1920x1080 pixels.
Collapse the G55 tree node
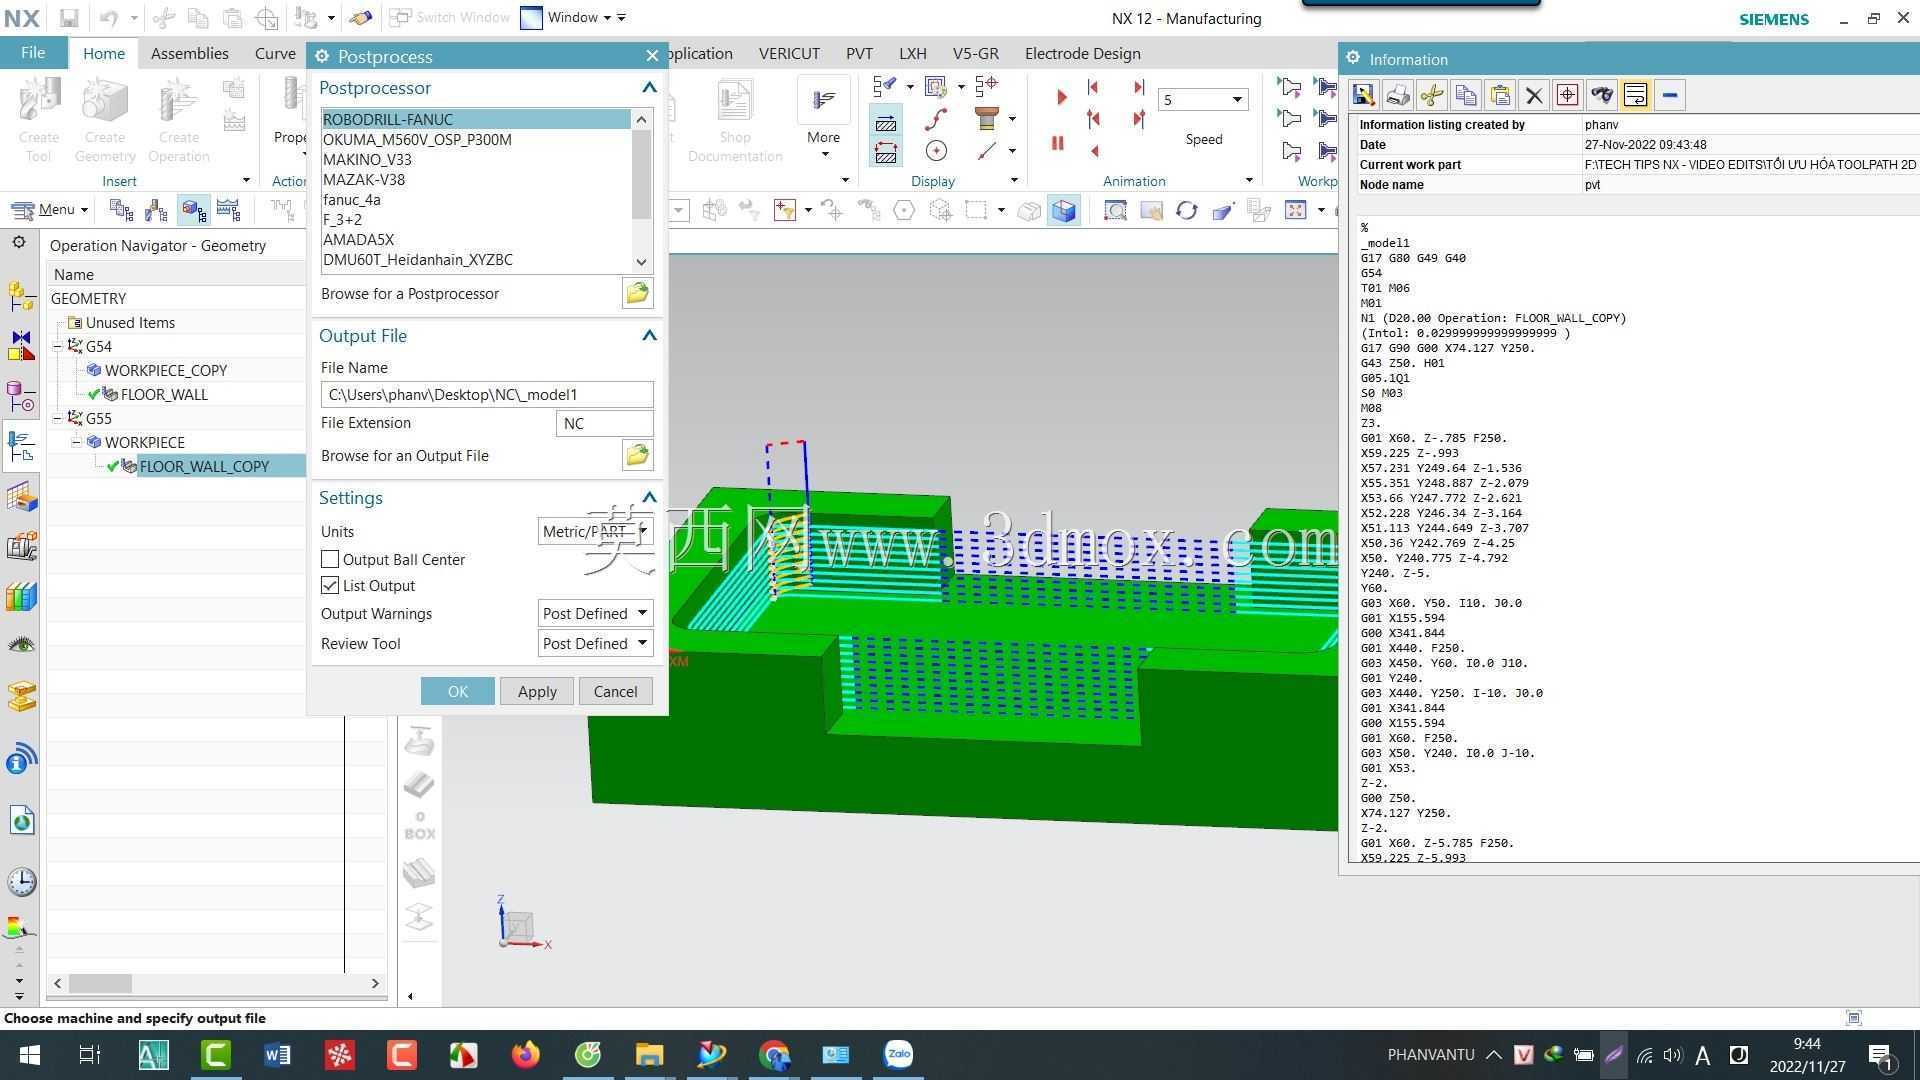click(x=58, y=418)
